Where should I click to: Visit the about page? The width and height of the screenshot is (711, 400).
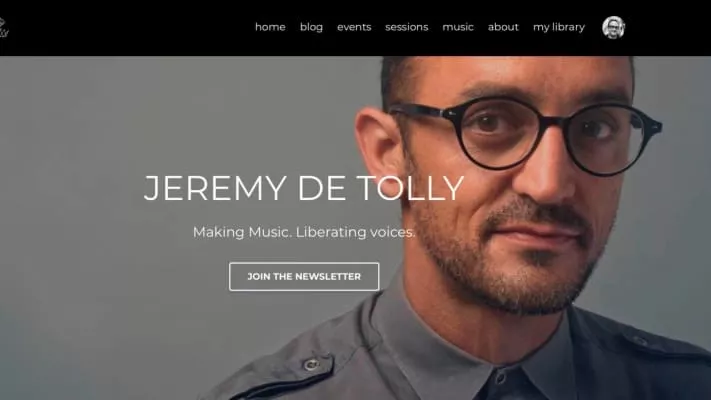tap(503, 27)
